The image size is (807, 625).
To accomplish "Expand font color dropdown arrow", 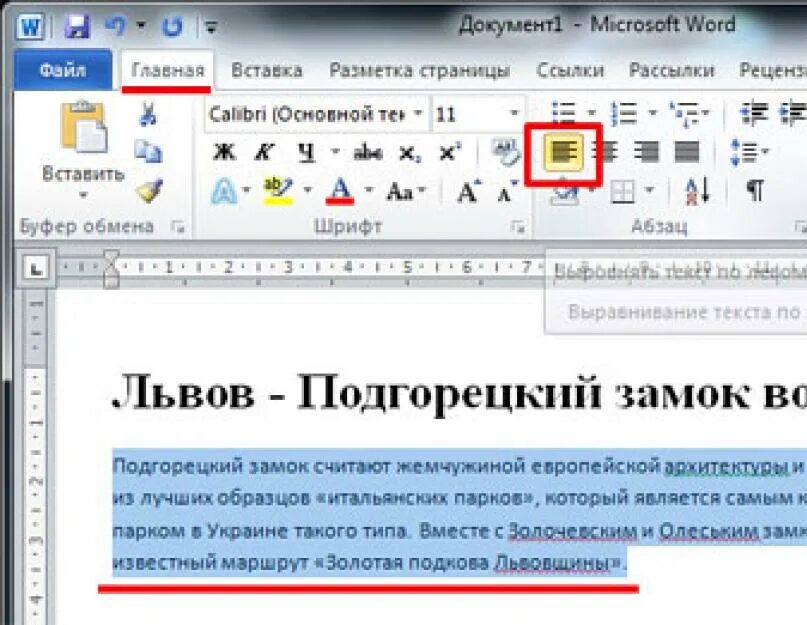I will tap(369, 190).
